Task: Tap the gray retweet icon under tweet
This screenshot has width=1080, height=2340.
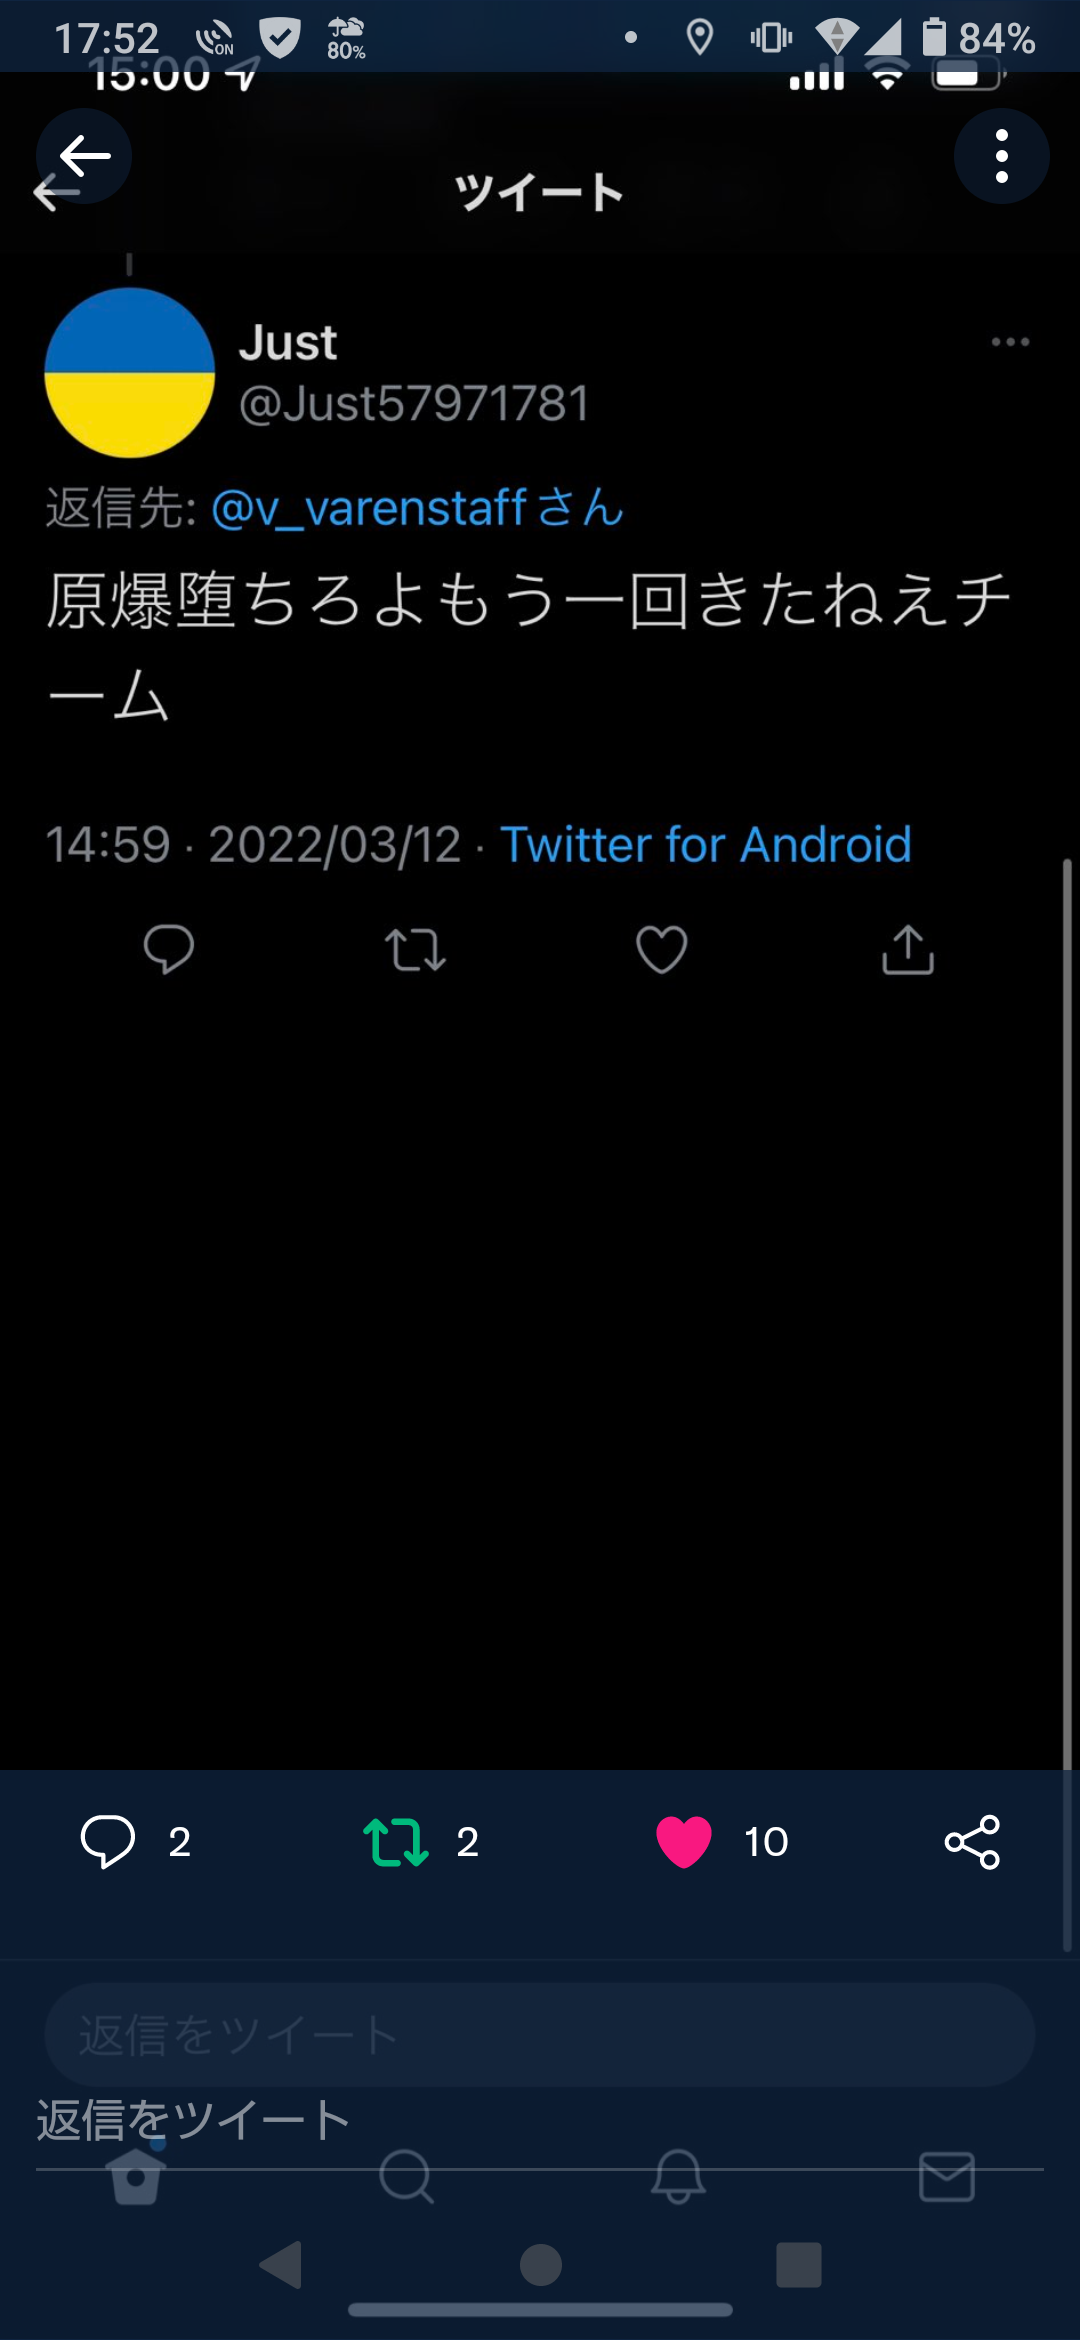Action: (x=415, y=949)
